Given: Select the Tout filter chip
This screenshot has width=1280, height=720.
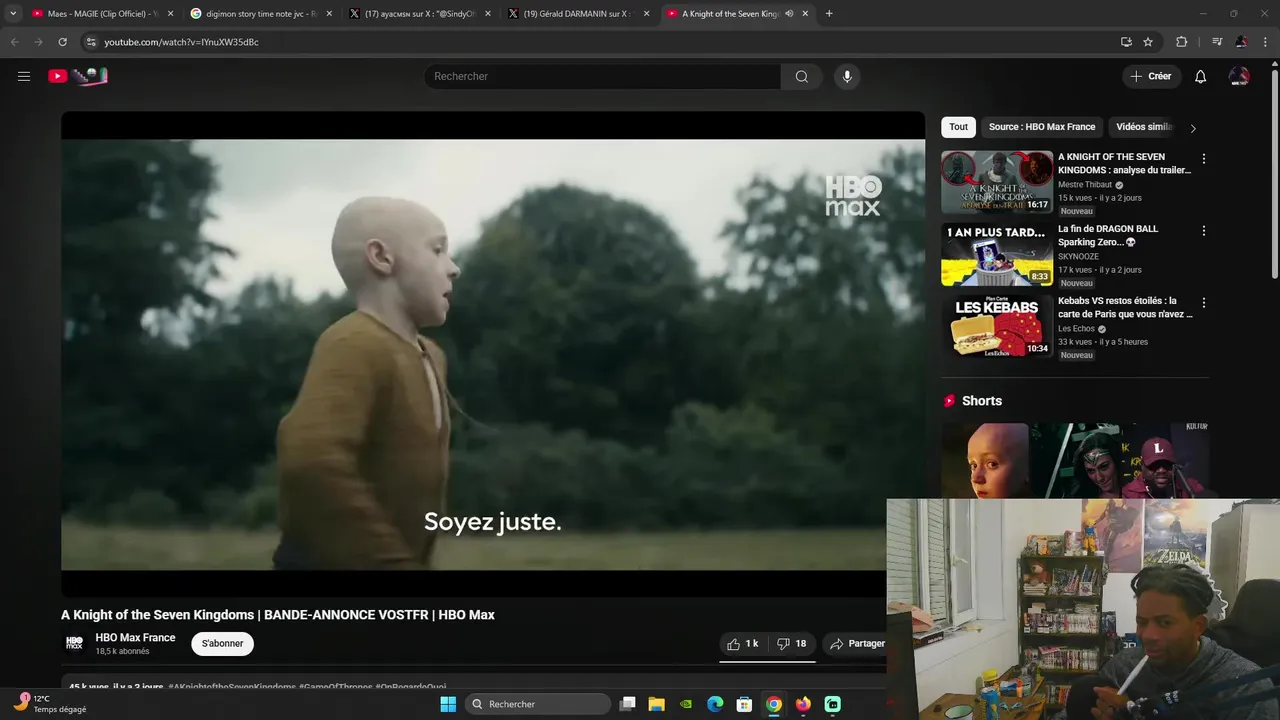Looking at the screenshot, I should pyautogui.click(x=958, y=127).
